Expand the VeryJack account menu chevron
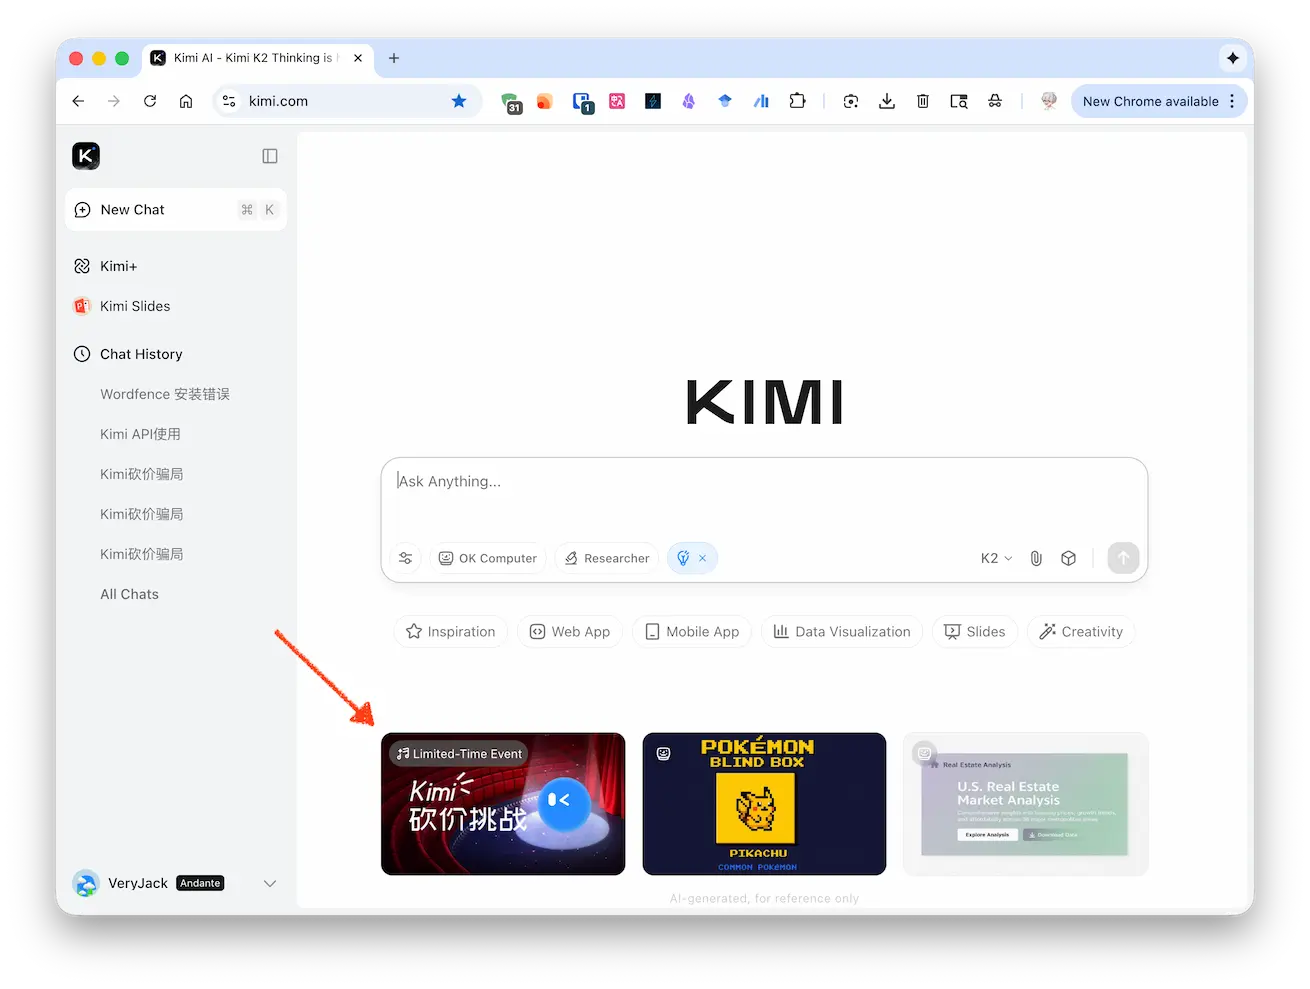The image size is (1310, 989). (269, 883)
